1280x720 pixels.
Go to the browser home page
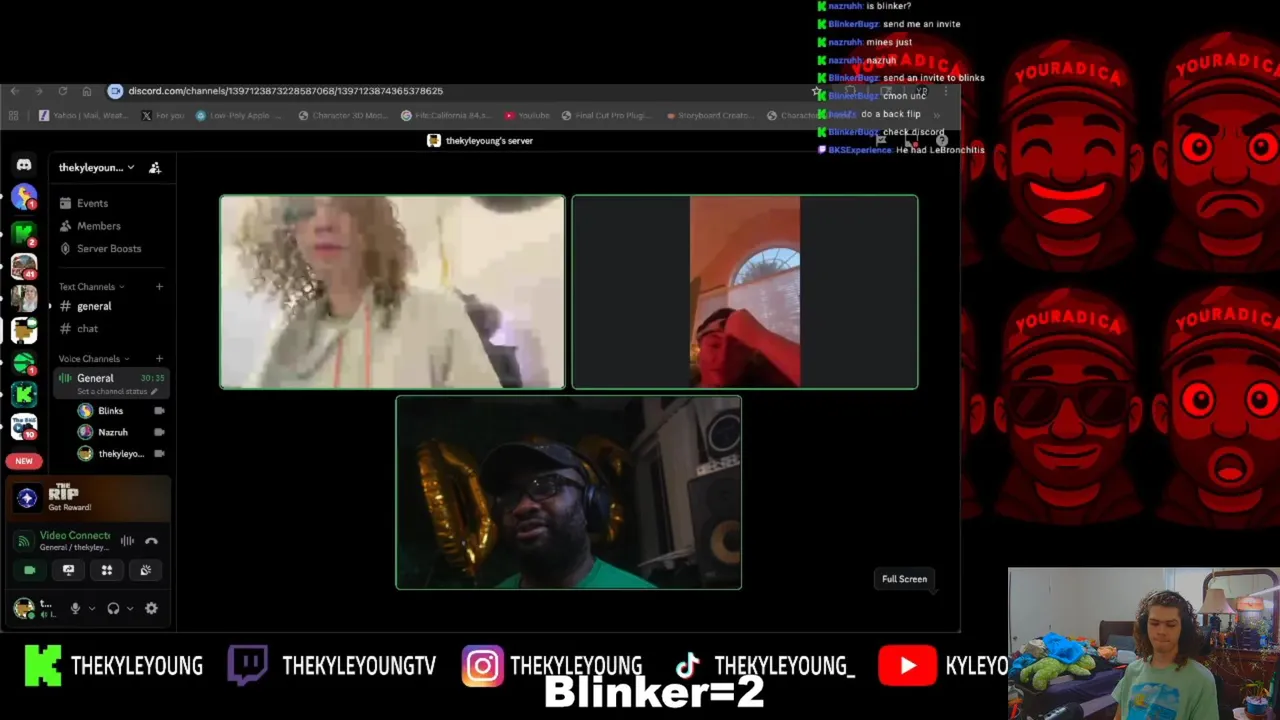pos(87,91)
